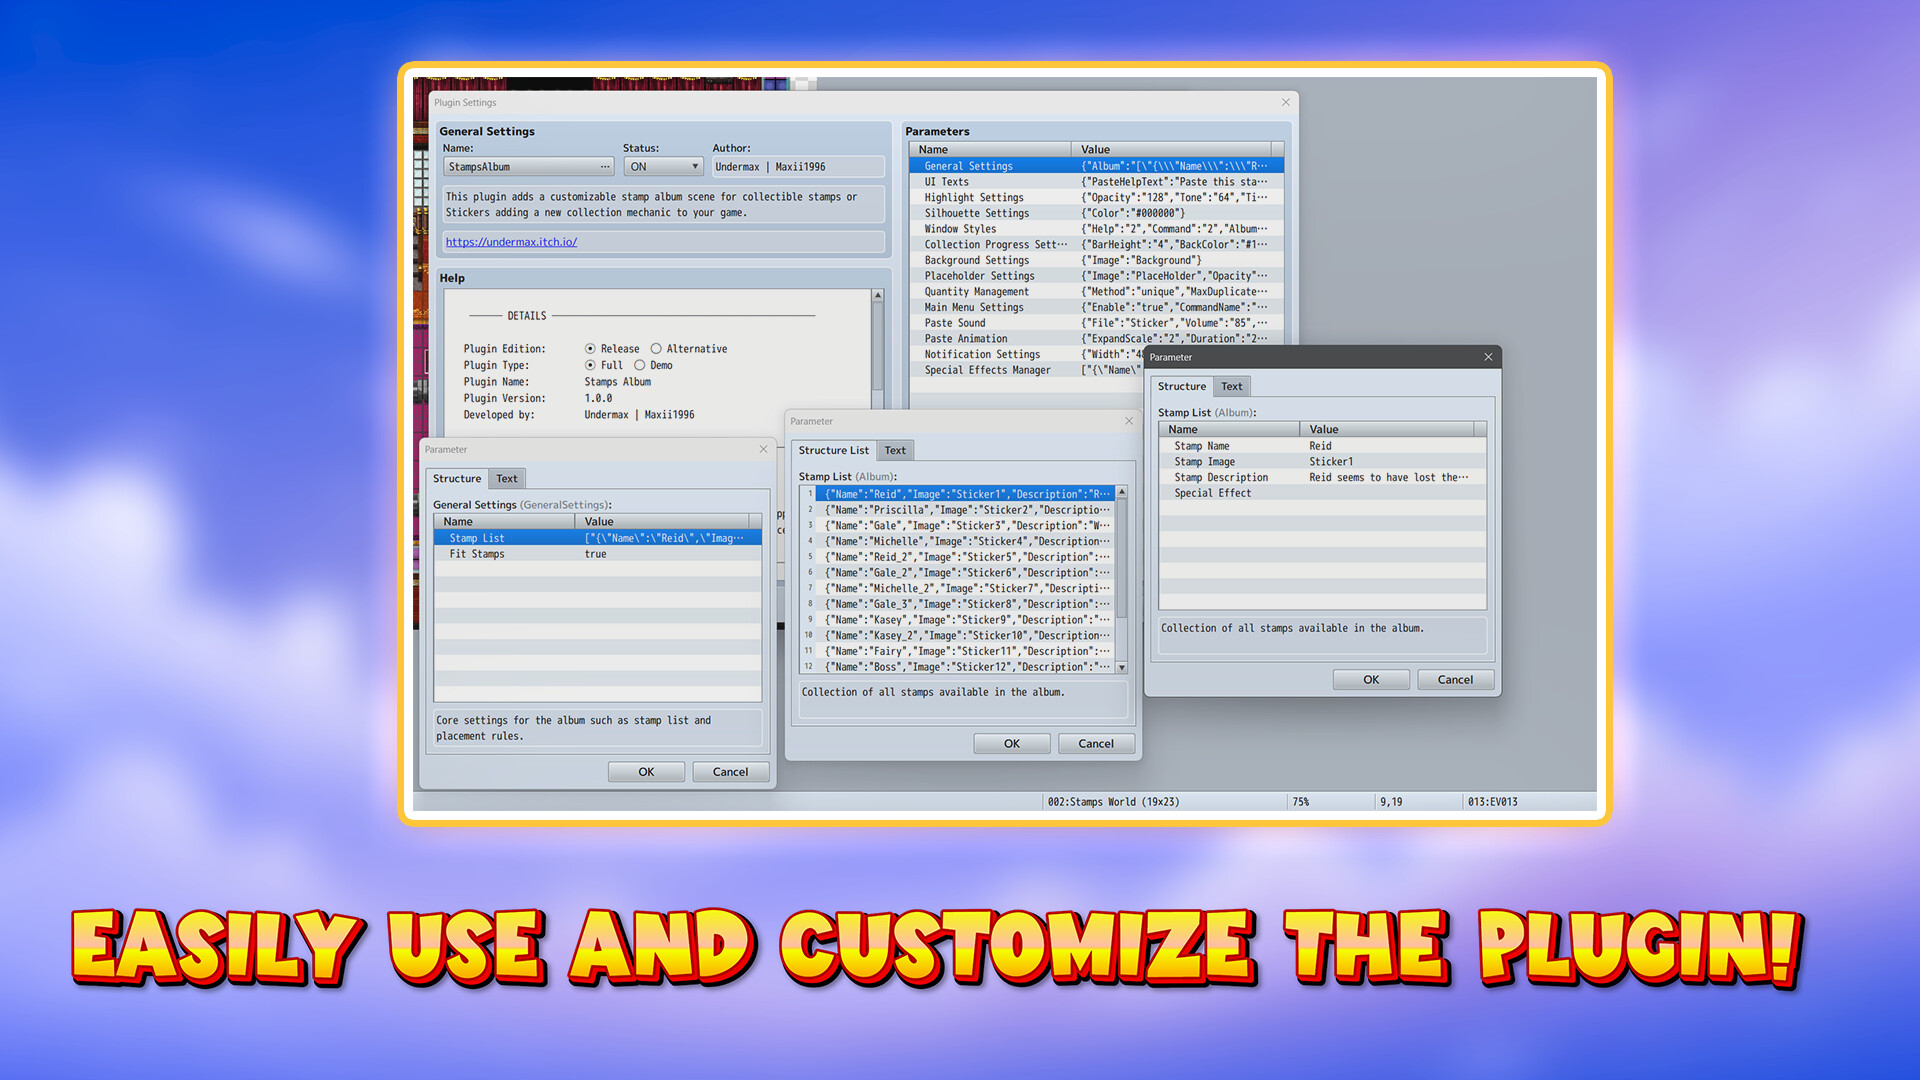
Task: Select the Paste Sound parameter
Action: 954,322
